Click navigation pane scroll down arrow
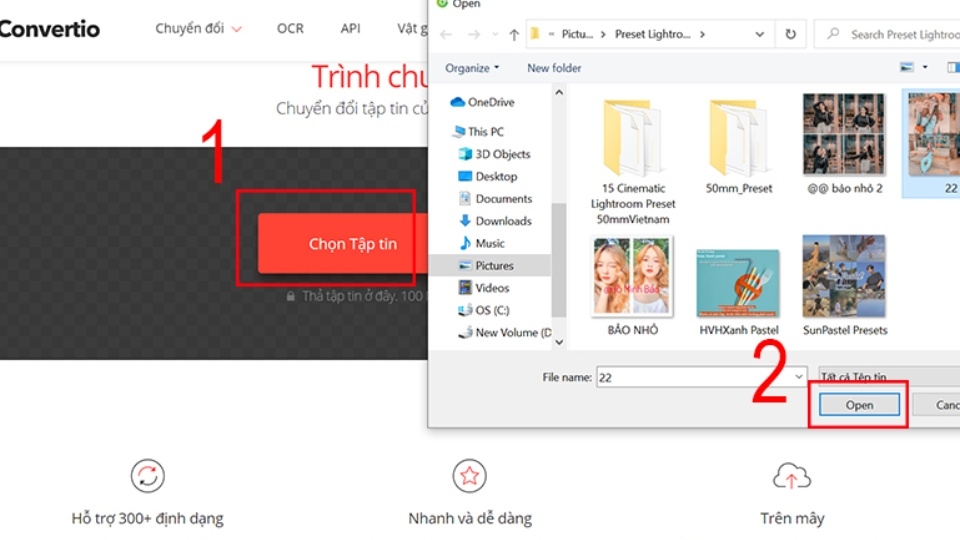Viewport: 960px width, 540px height. click(x=559, y=342)
